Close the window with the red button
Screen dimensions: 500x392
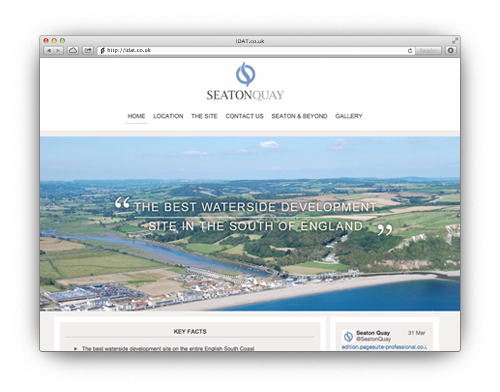coord(46,41)
